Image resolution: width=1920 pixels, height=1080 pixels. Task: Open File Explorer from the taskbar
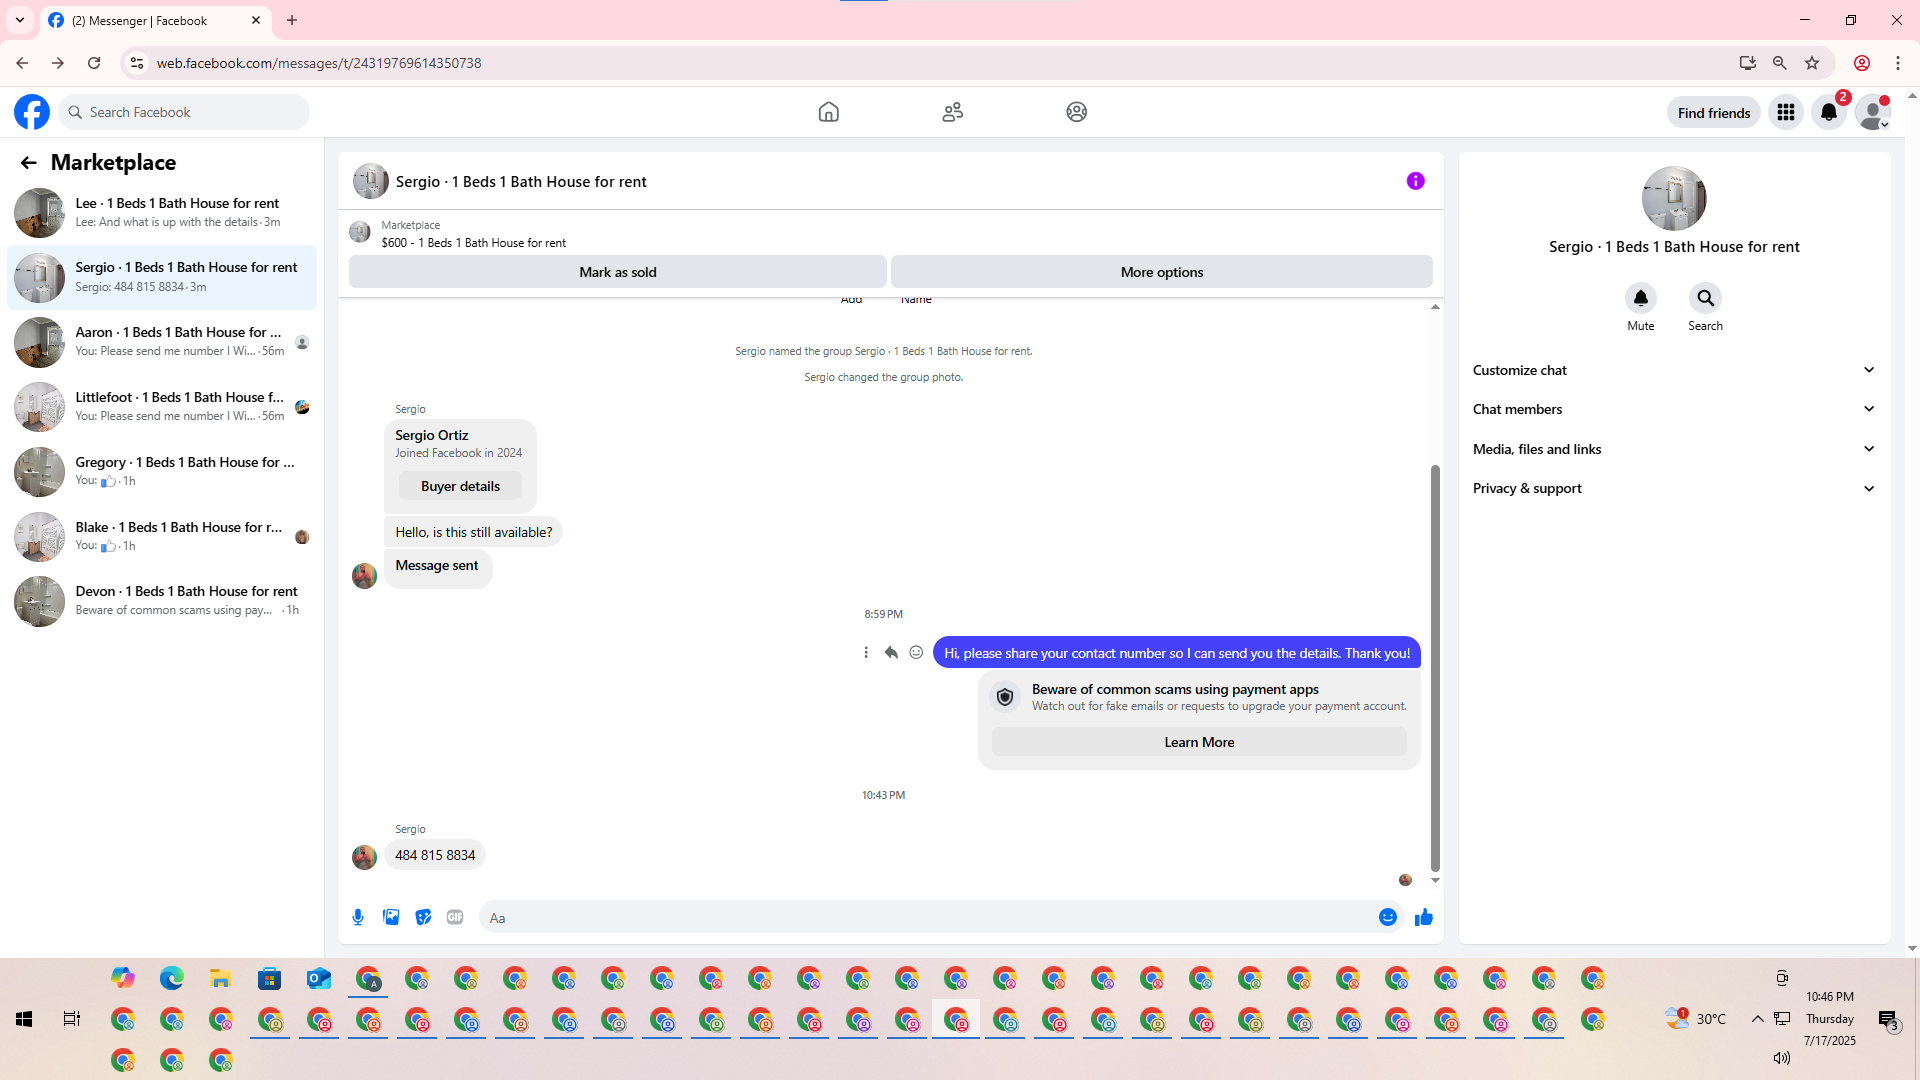pyautogui.click(x=221, y=978)
